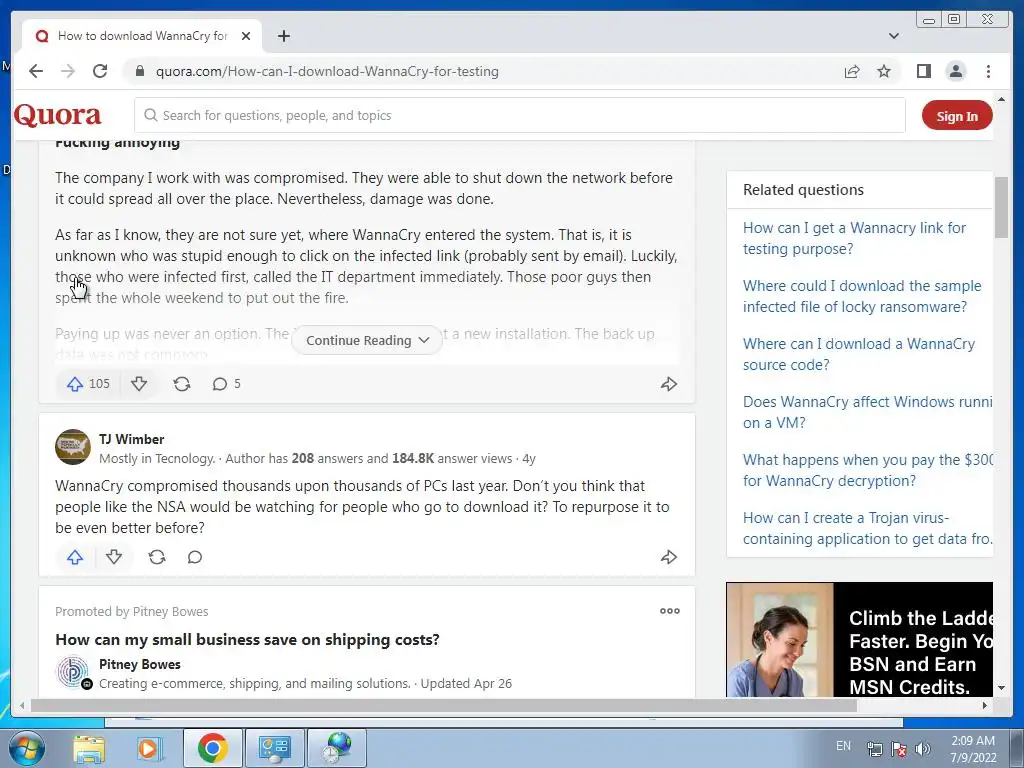Open Chrome three-dot settings menu
Screen dimensions: 1024x768
988,71
